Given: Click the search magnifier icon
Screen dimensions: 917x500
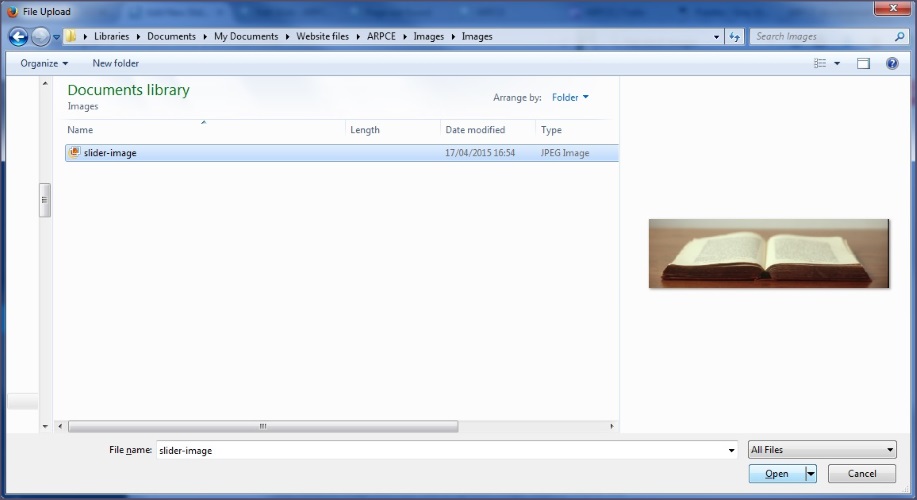Looking at the screenshot, I should 900,37.
